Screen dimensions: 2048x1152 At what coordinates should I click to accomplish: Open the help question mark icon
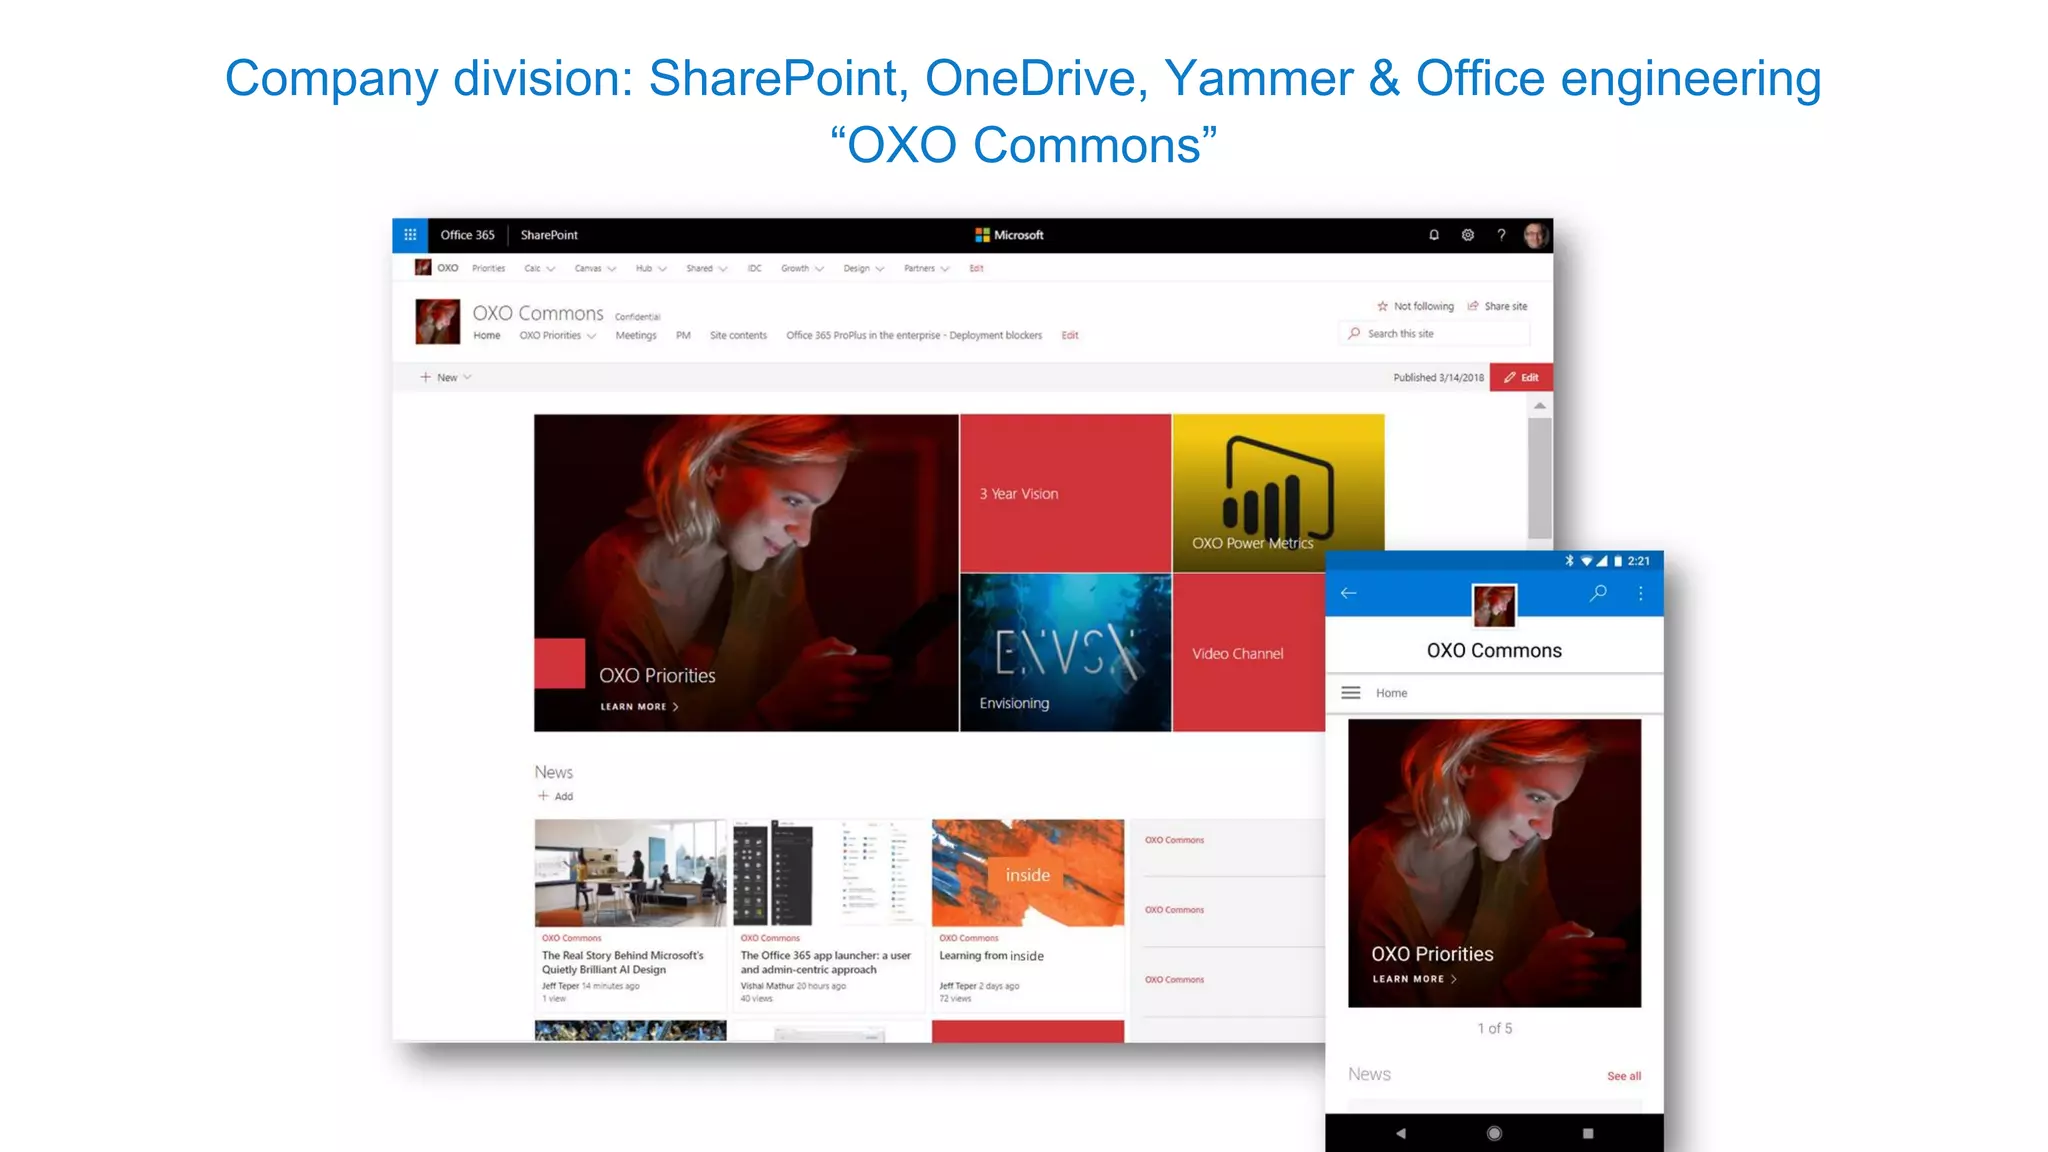point(1501,235)
